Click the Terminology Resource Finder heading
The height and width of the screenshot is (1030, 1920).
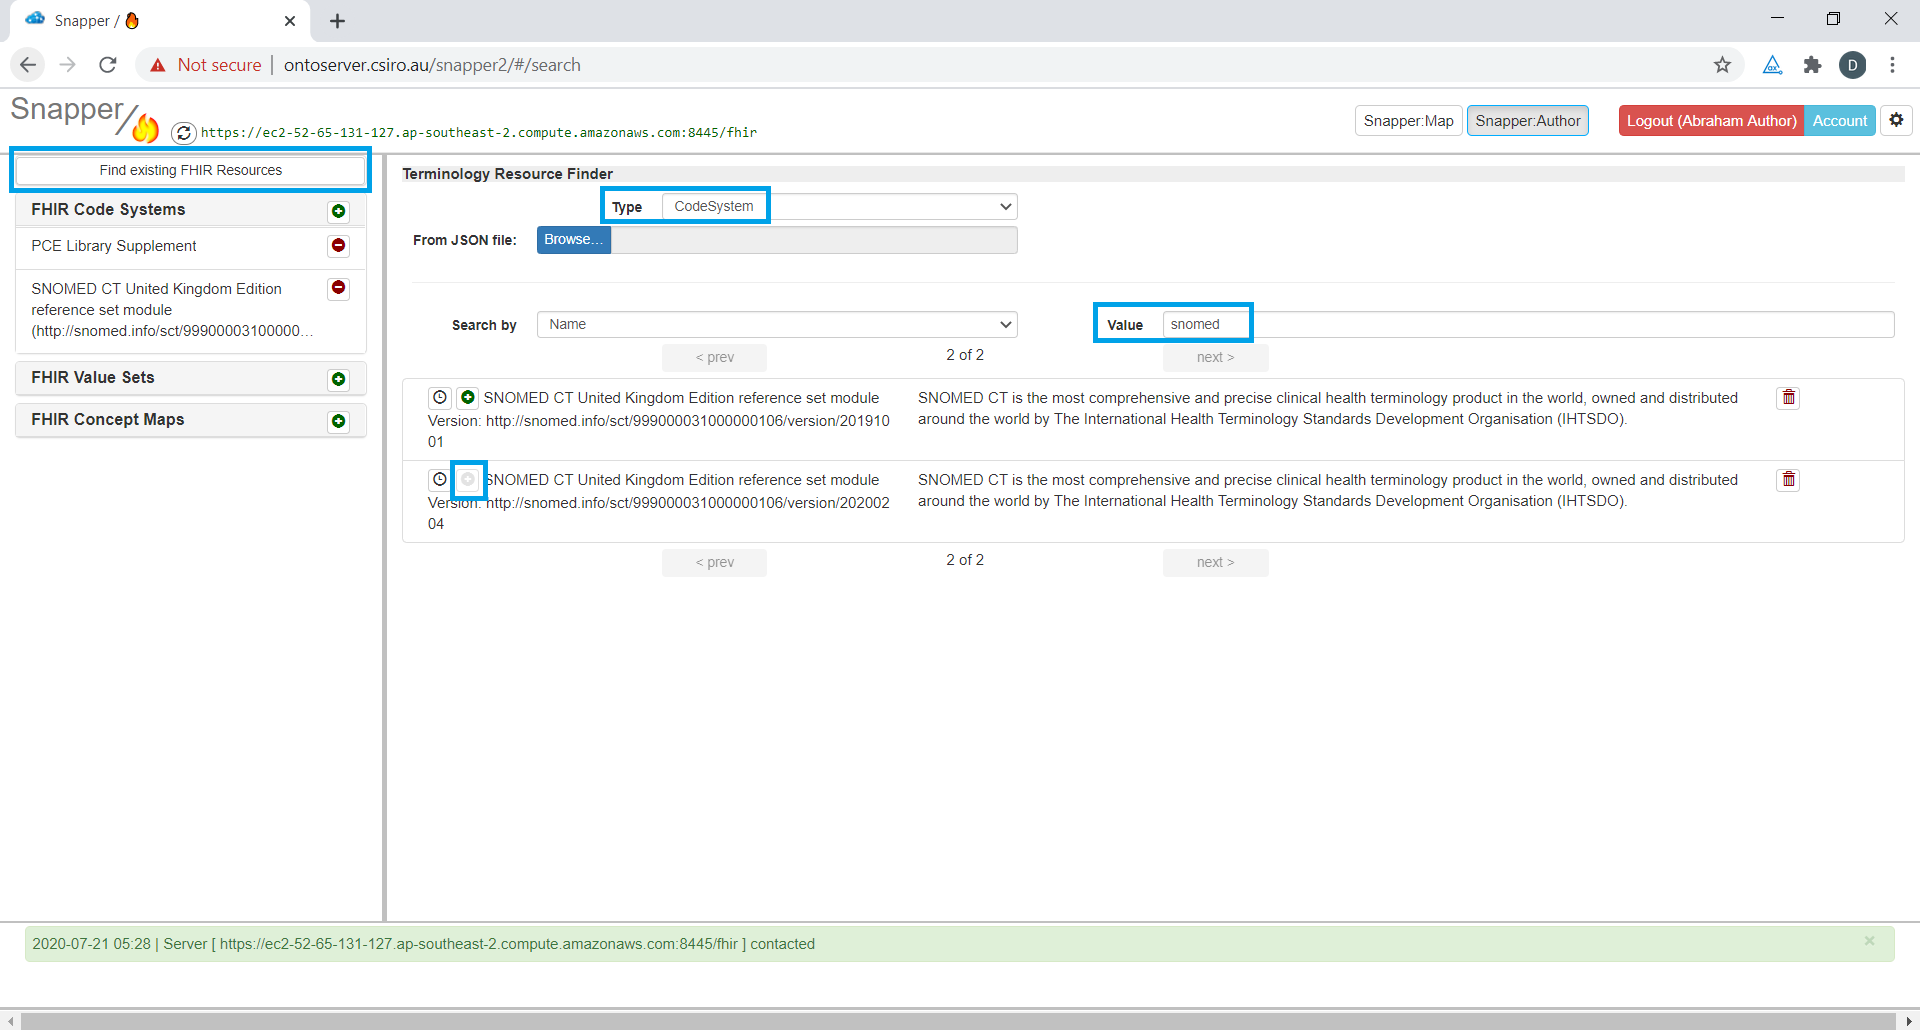508,174
